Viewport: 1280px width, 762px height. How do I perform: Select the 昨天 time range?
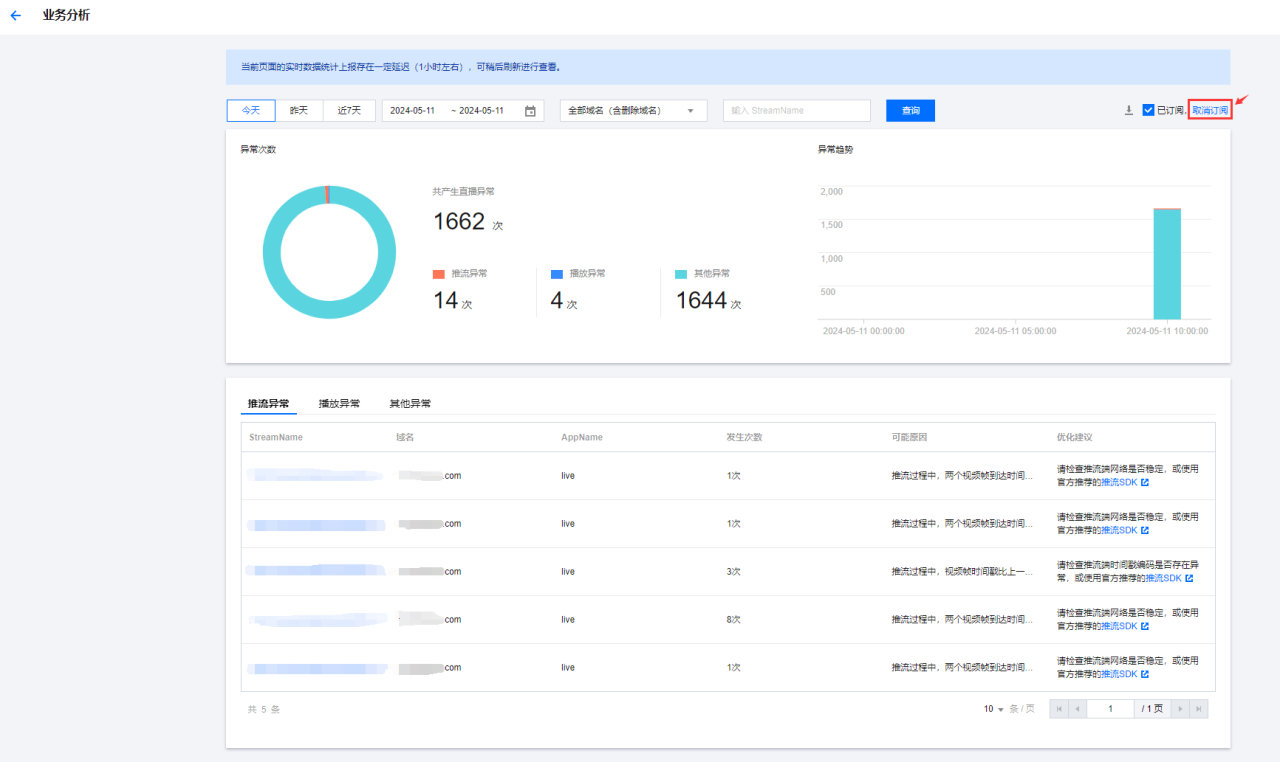pos(299,111)
